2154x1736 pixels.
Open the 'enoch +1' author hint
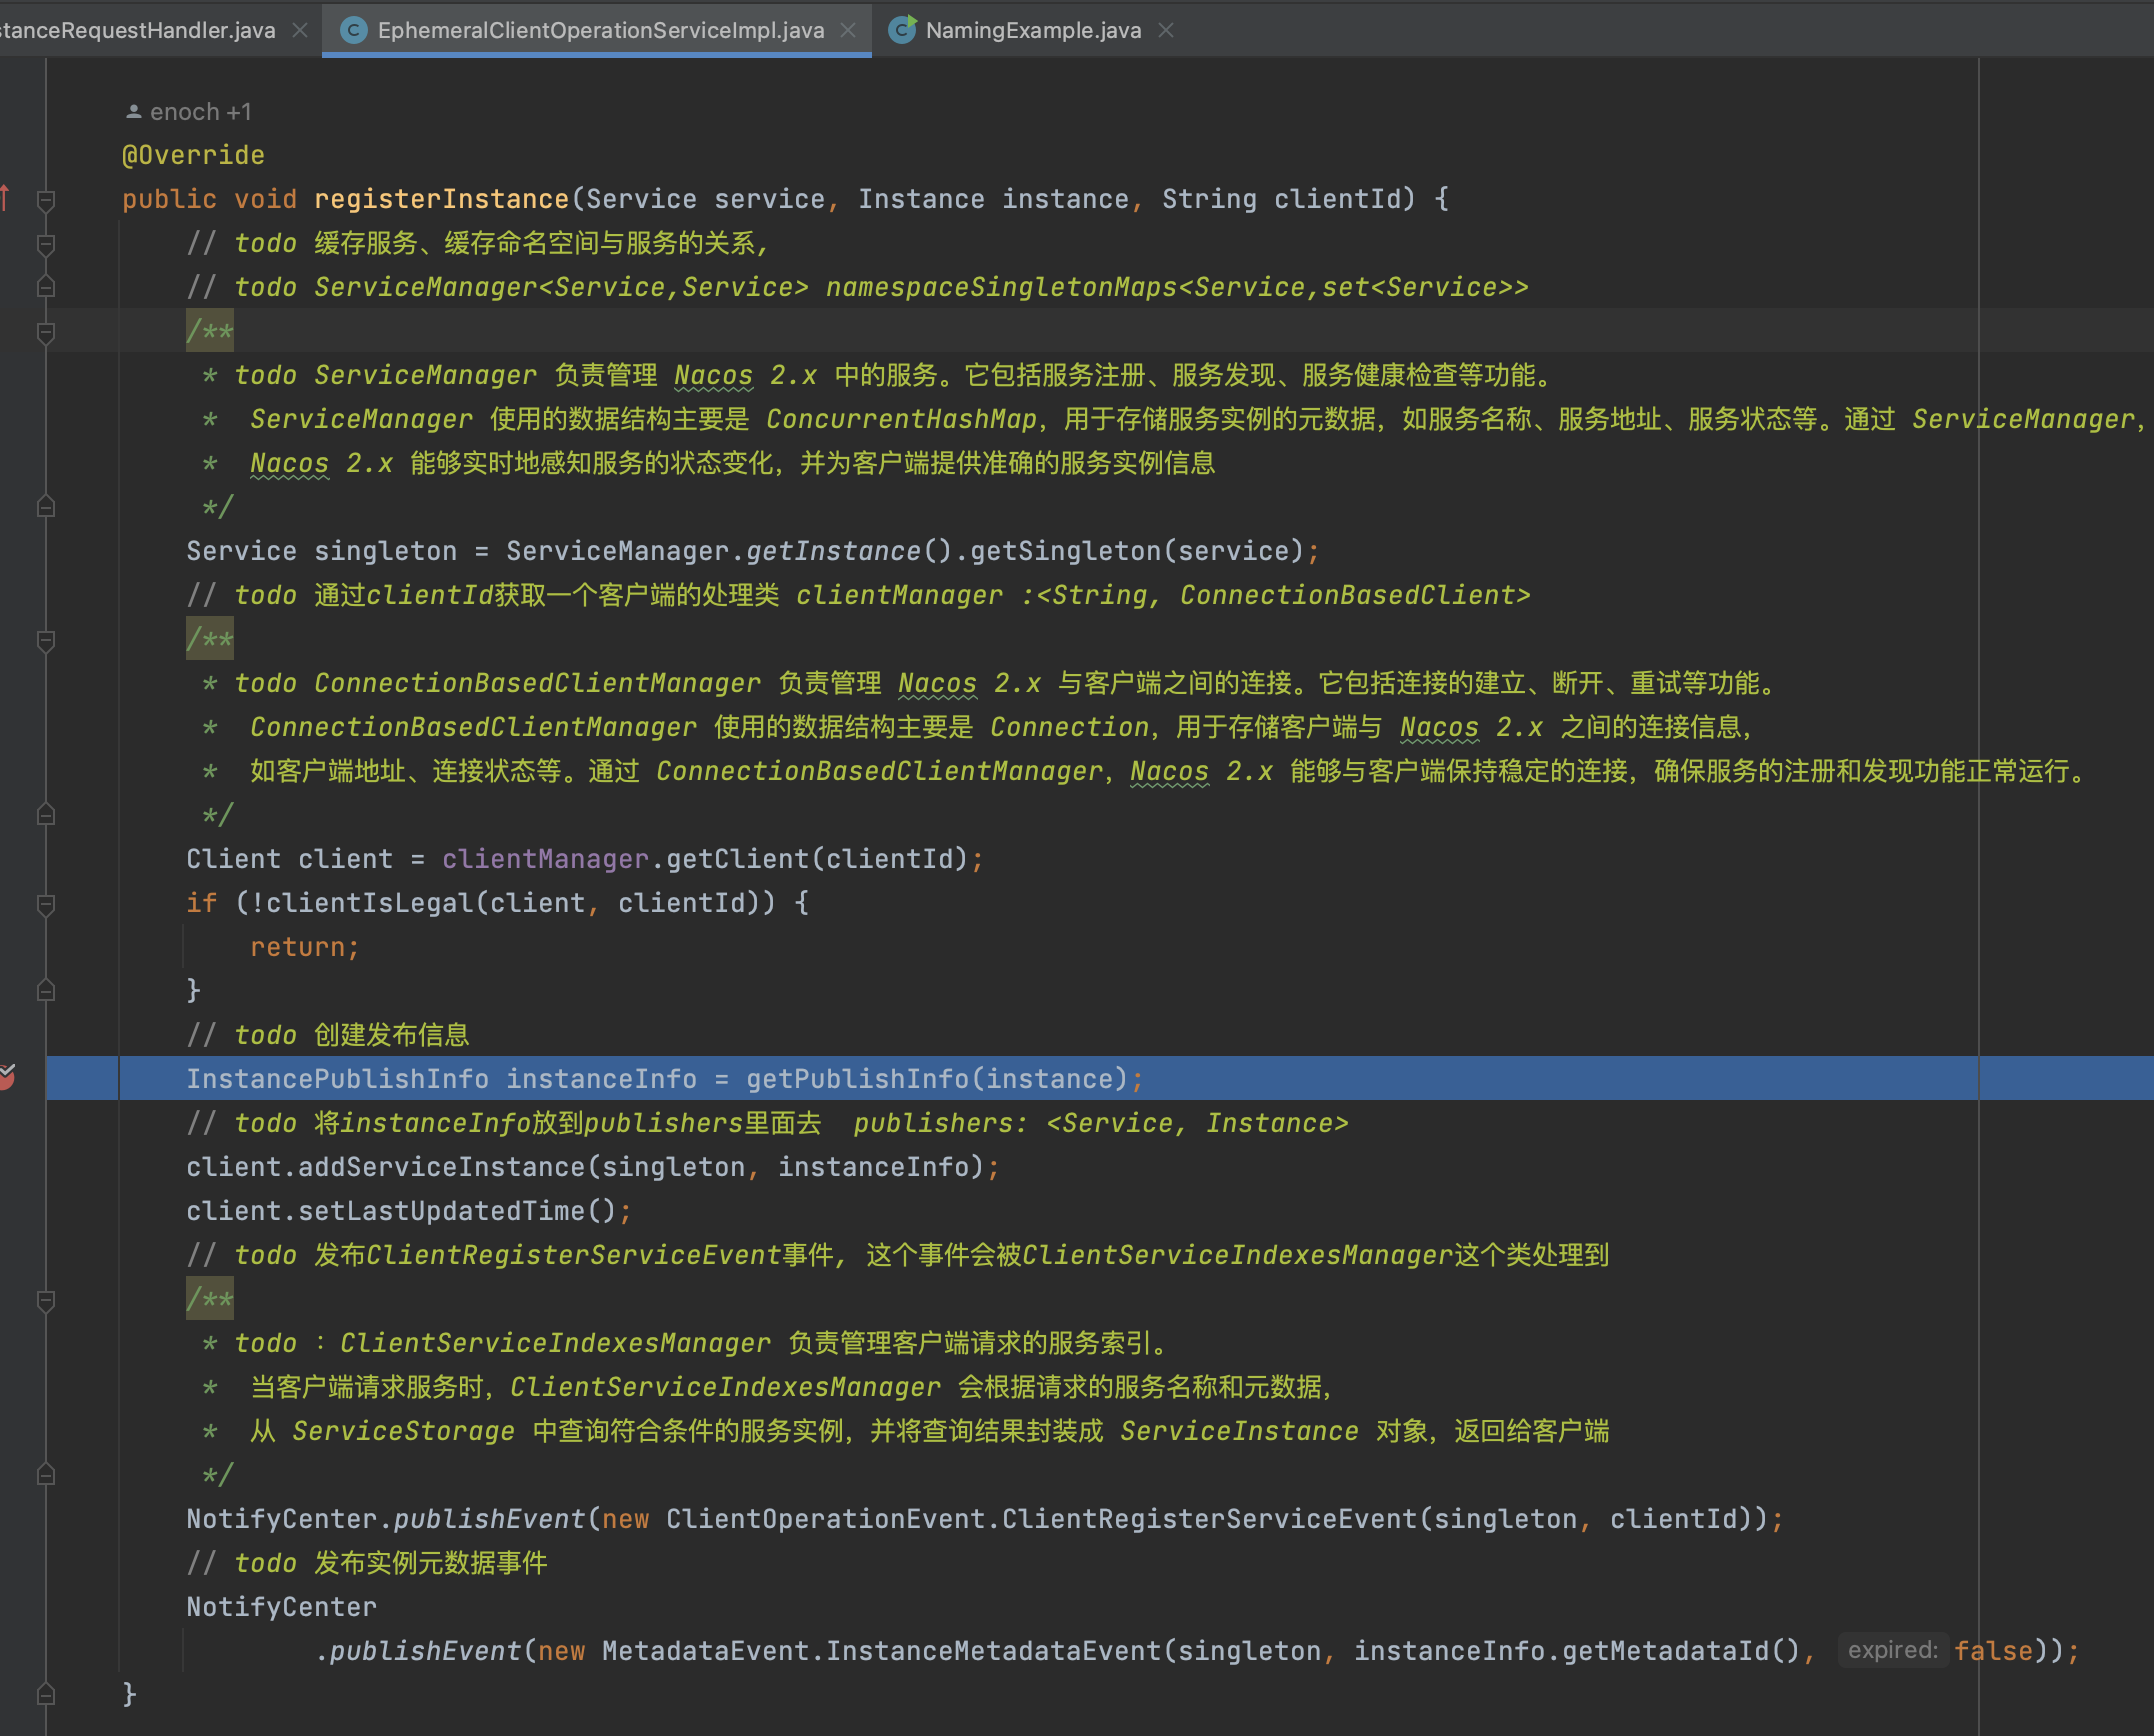point(190,112)
